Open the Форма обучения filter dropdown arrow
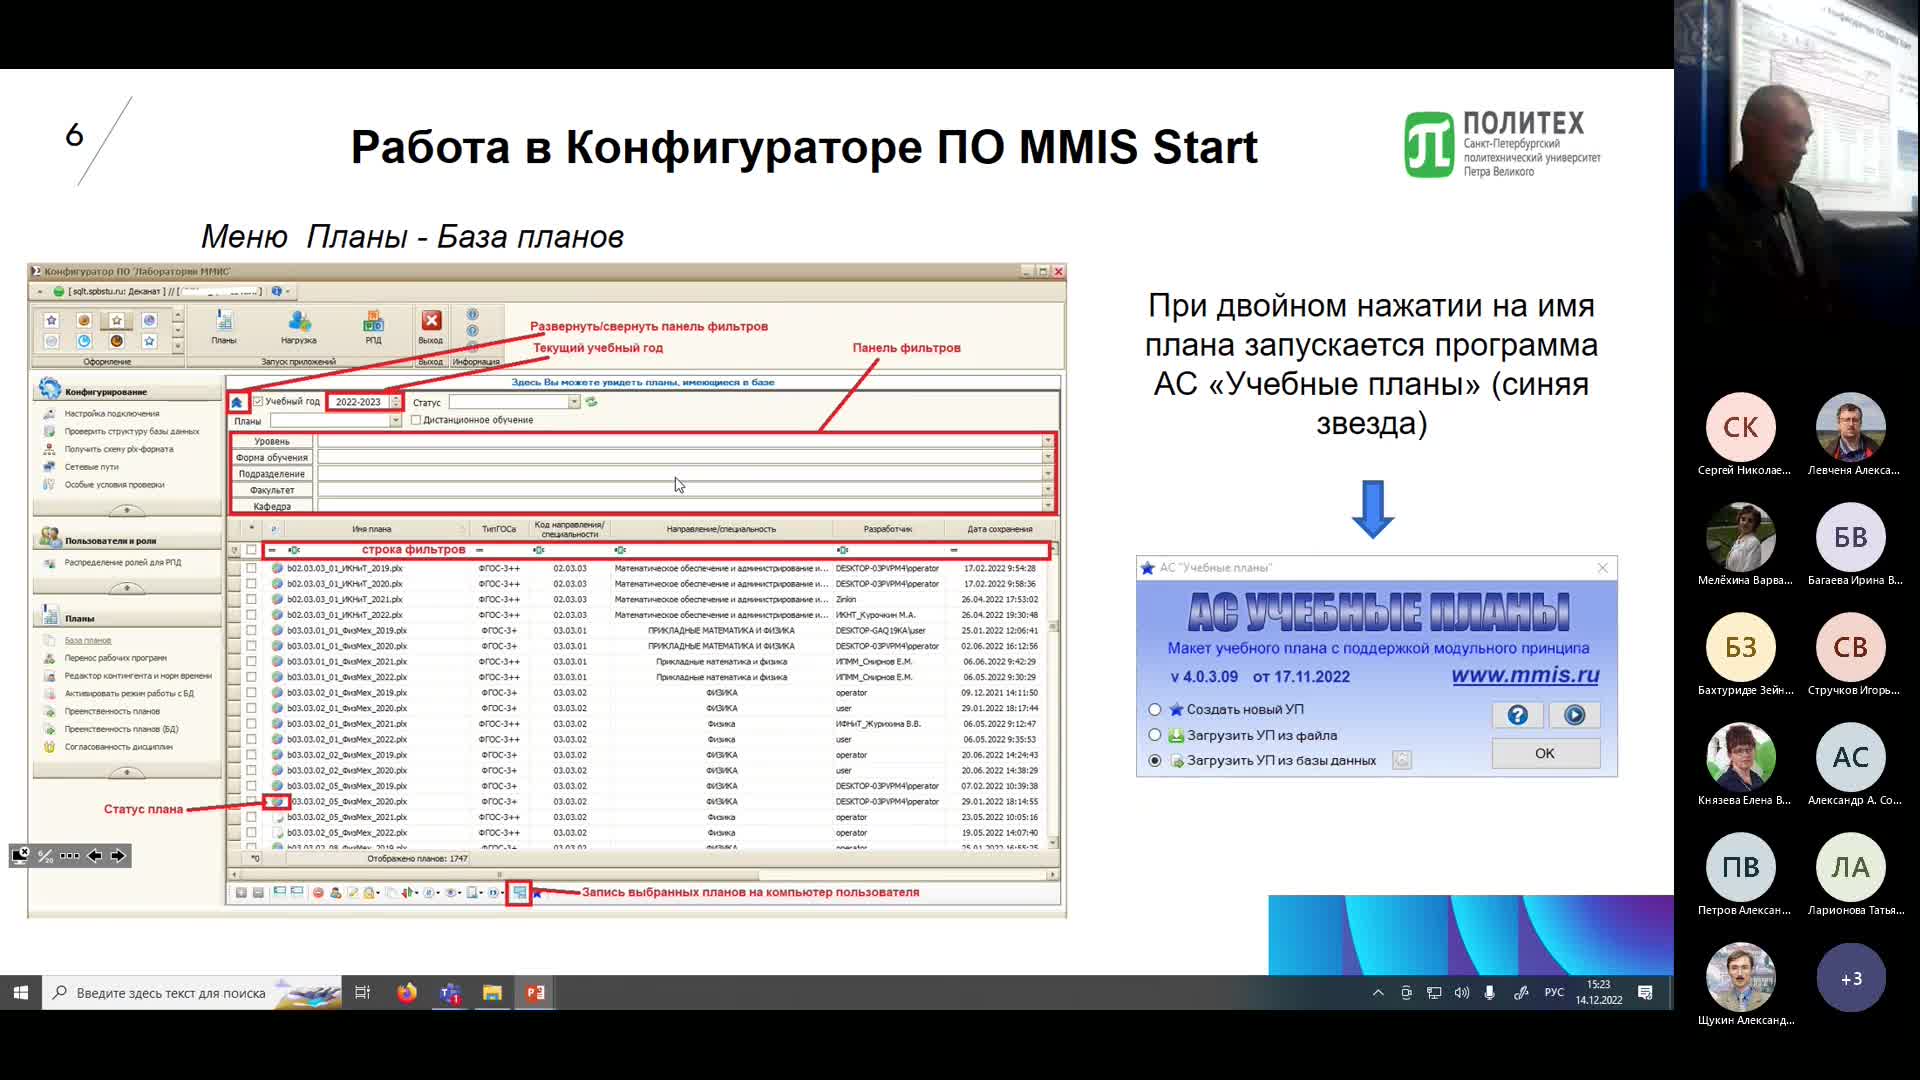The image size is (1920, 1080). pos(1048,457)
